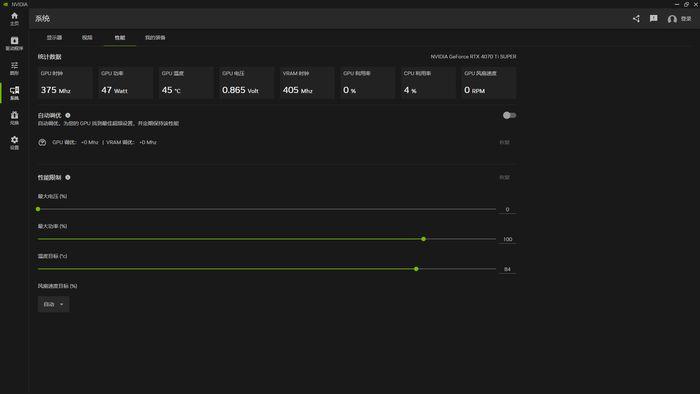The height and width of the screenshot is (394, 700).
Task: Show info tooltip for automatic tuning
Action: pos(68,115)
